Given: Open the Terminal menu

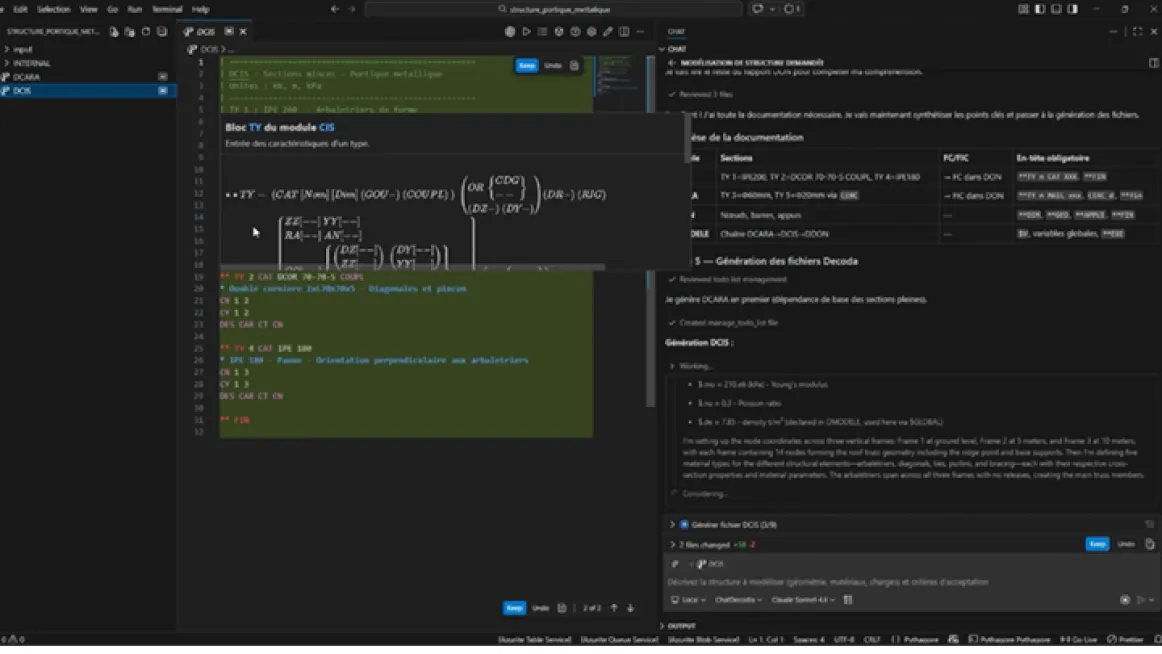Looking at the screenshot, I should [x=167, y=9].
